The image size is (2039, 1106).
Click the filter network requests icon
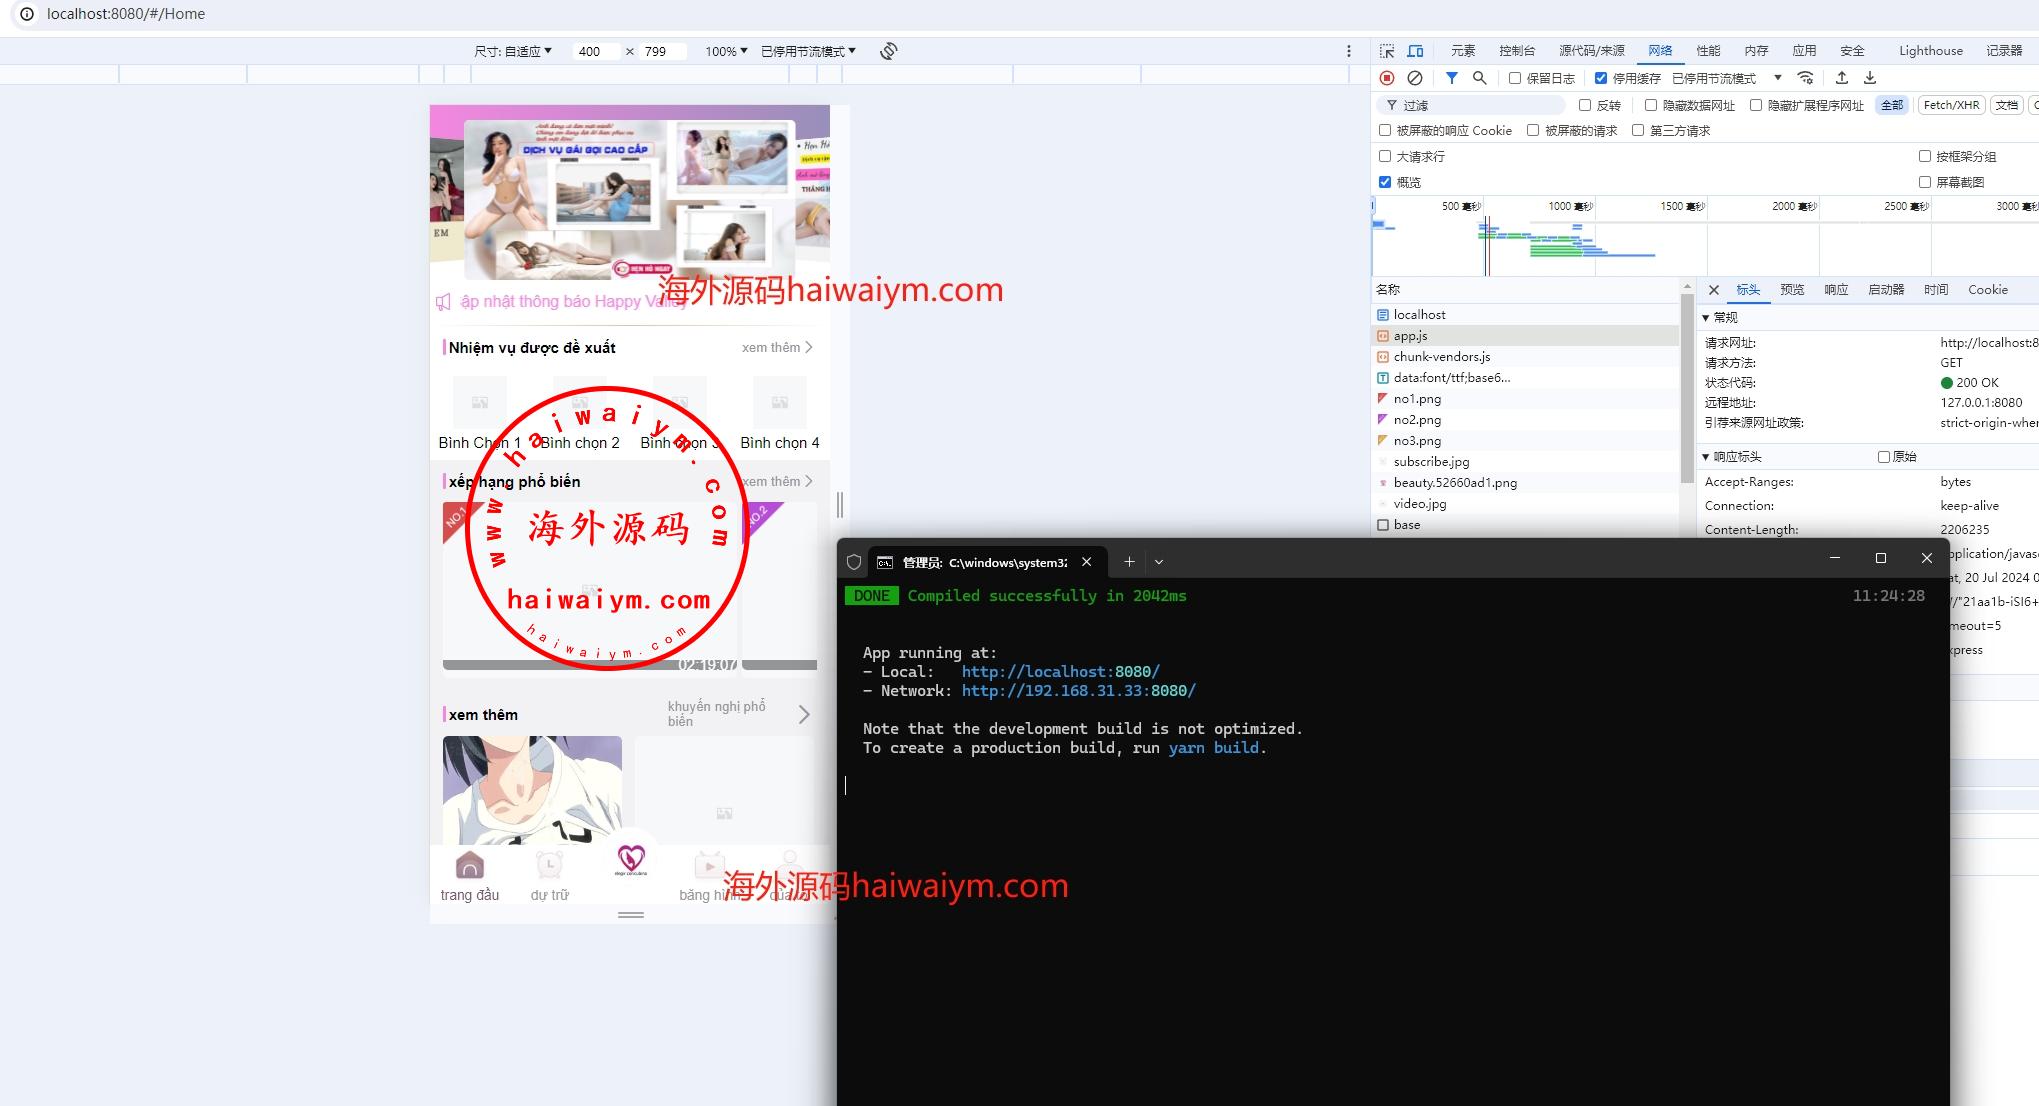pyautogui.click(x=1451, y=78)
